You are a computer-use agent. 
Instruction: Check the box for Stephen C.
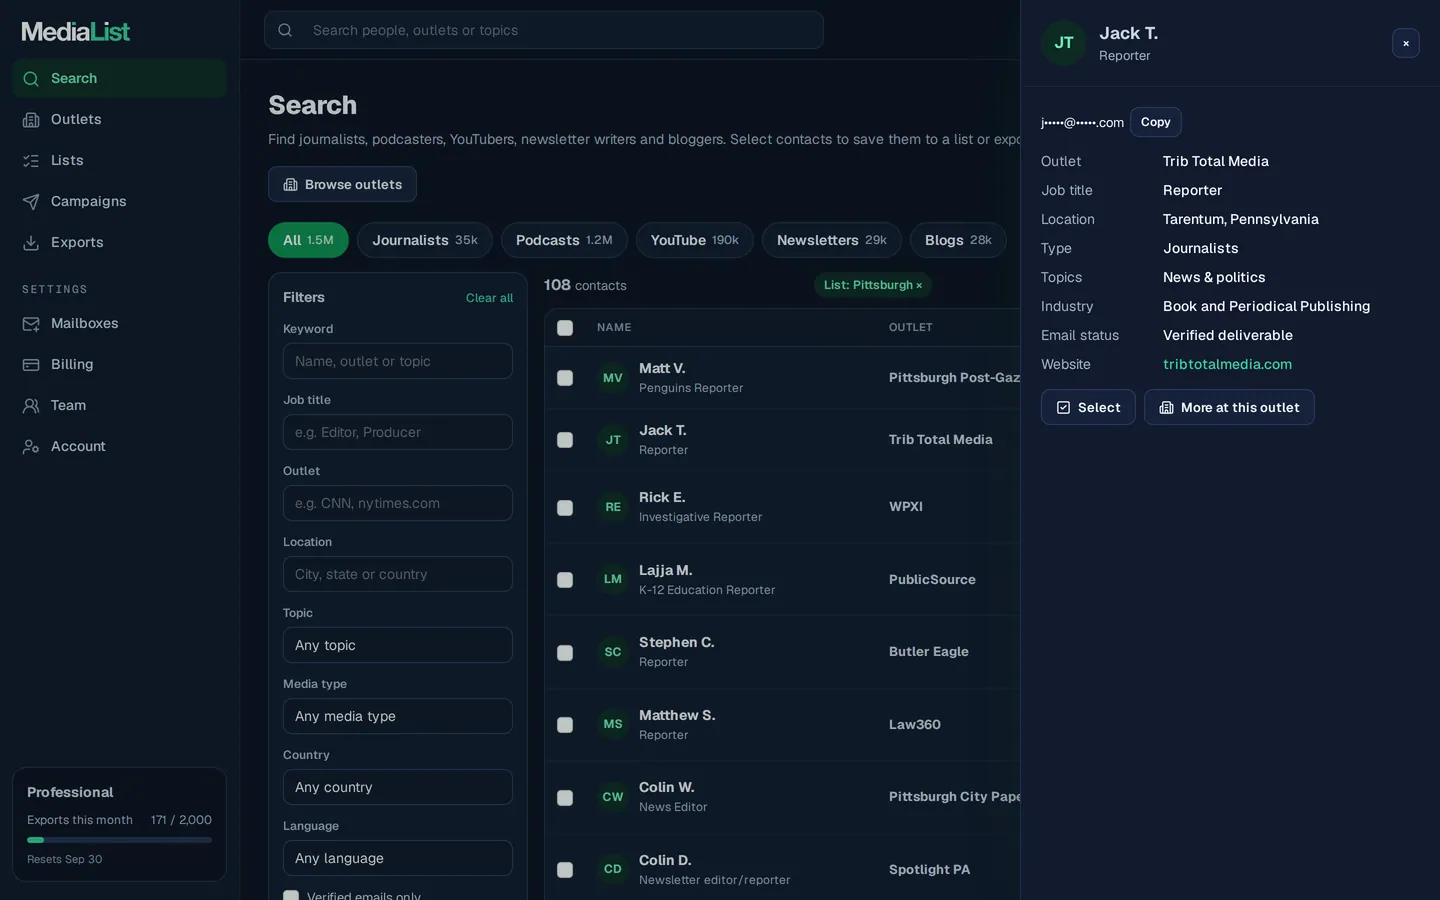[x=565, y=652]
